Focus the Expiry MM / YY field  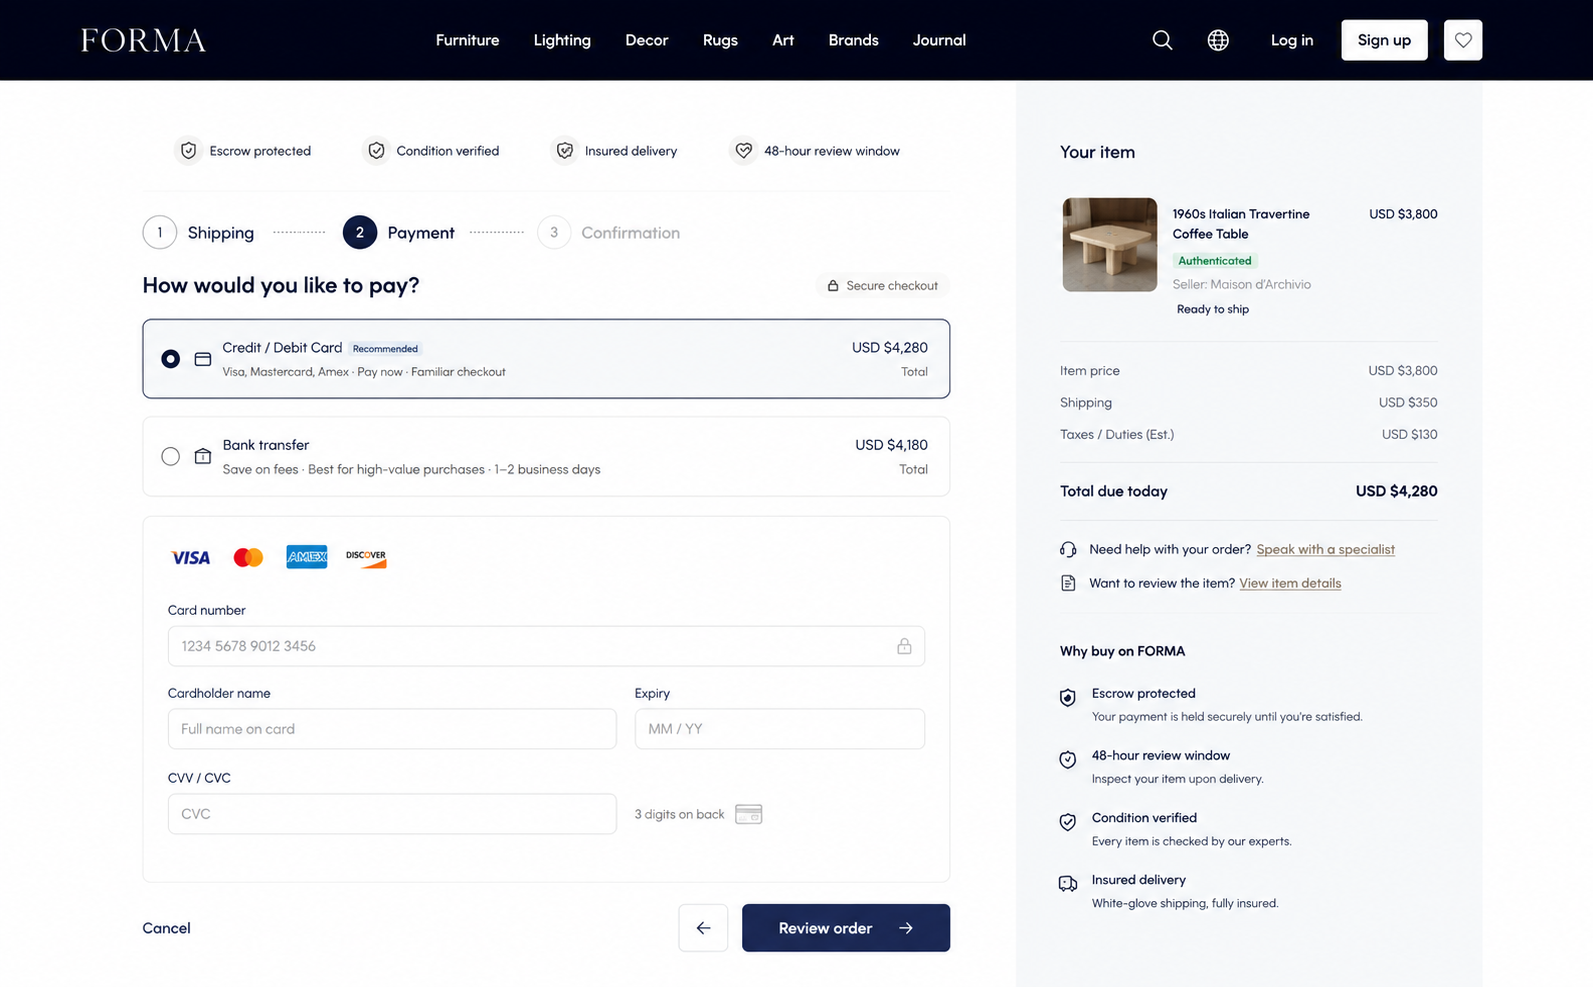point(780,729)
